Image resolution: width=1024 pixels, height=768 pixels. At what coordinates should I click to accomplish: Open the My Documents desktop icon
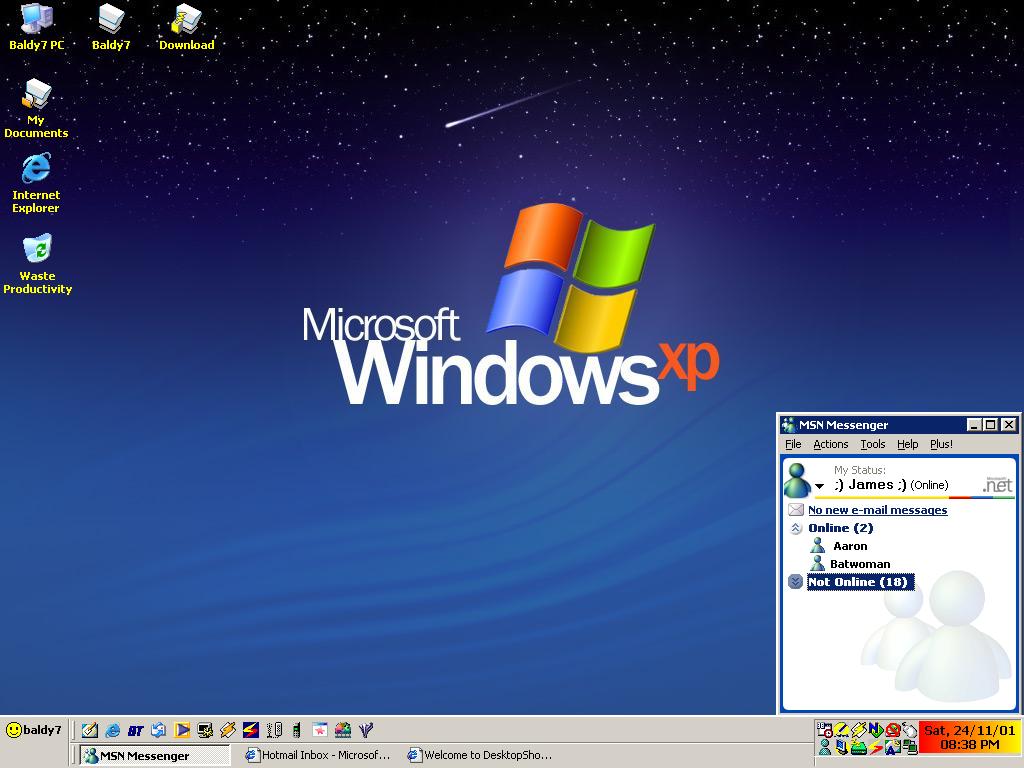pyautogui.click(x=36, y=96)
